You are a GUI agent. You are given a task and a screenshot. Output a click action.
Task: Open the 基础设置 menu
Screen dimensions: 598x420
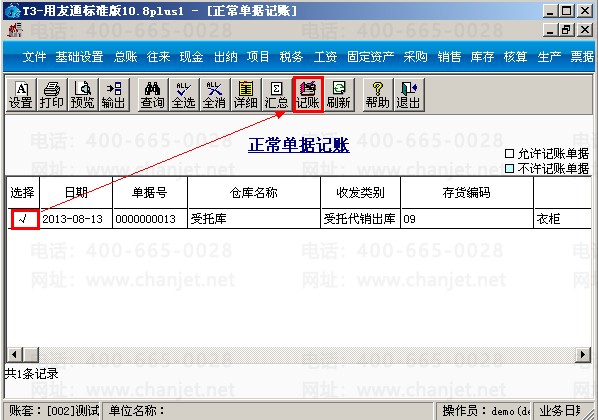tap(79, 57)
